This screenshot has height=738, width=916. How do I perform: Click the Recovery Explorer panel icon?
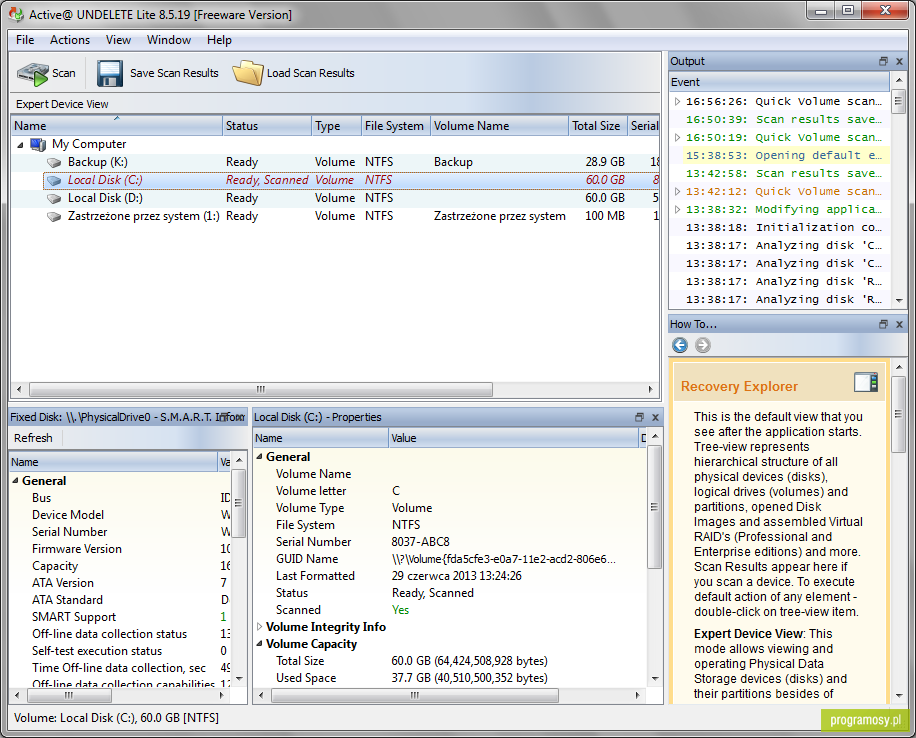tap(866, 383)
